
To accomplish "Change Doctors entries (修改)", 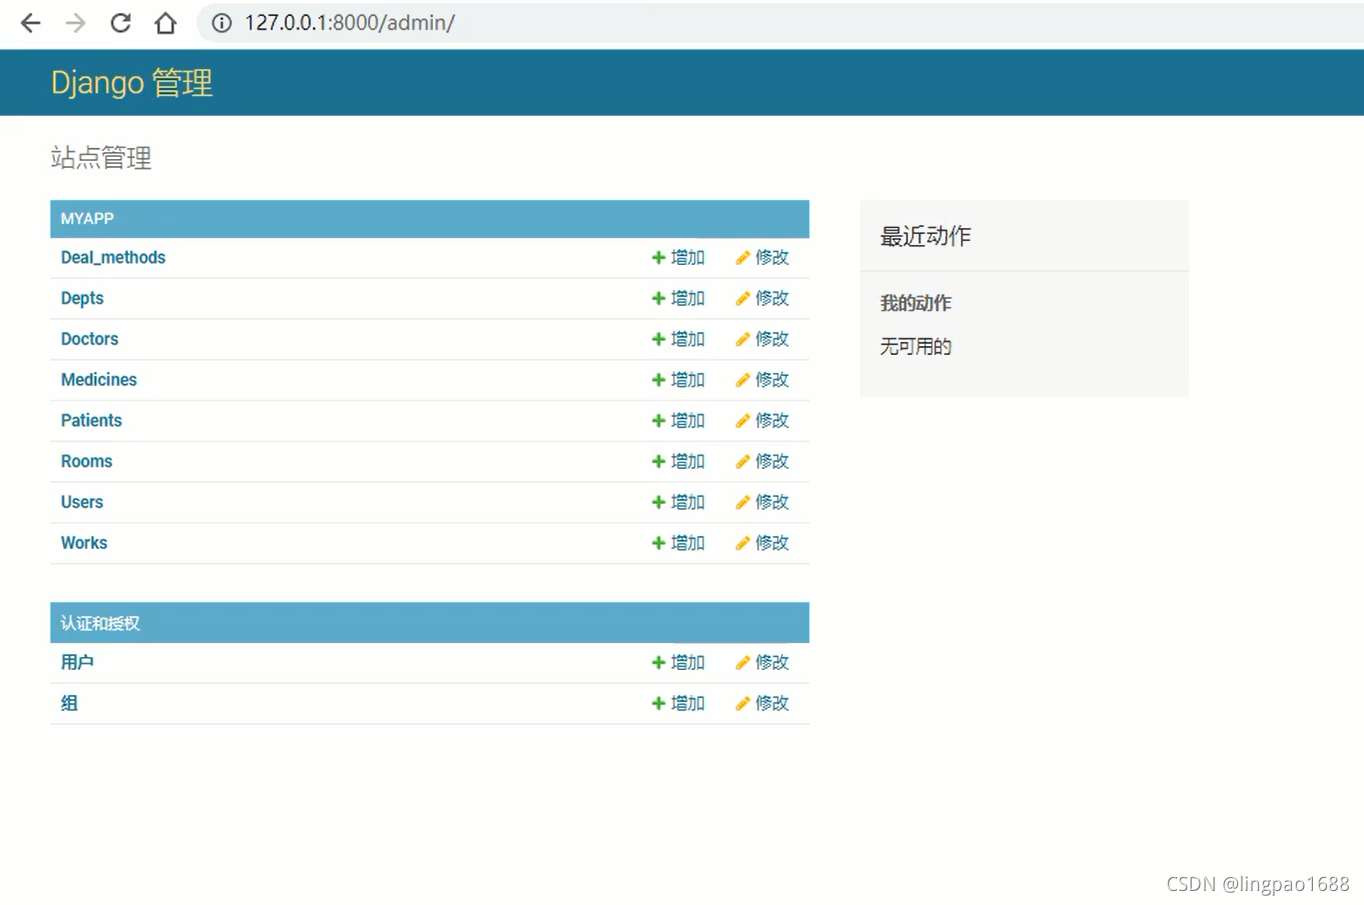I will [762, 339].
